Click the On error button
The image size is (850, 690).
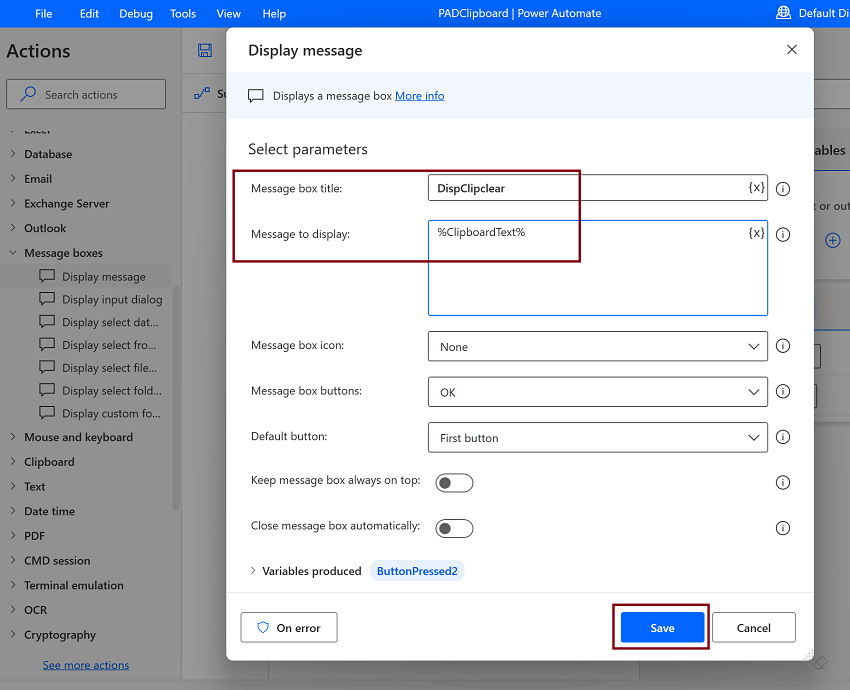[289, 628]
